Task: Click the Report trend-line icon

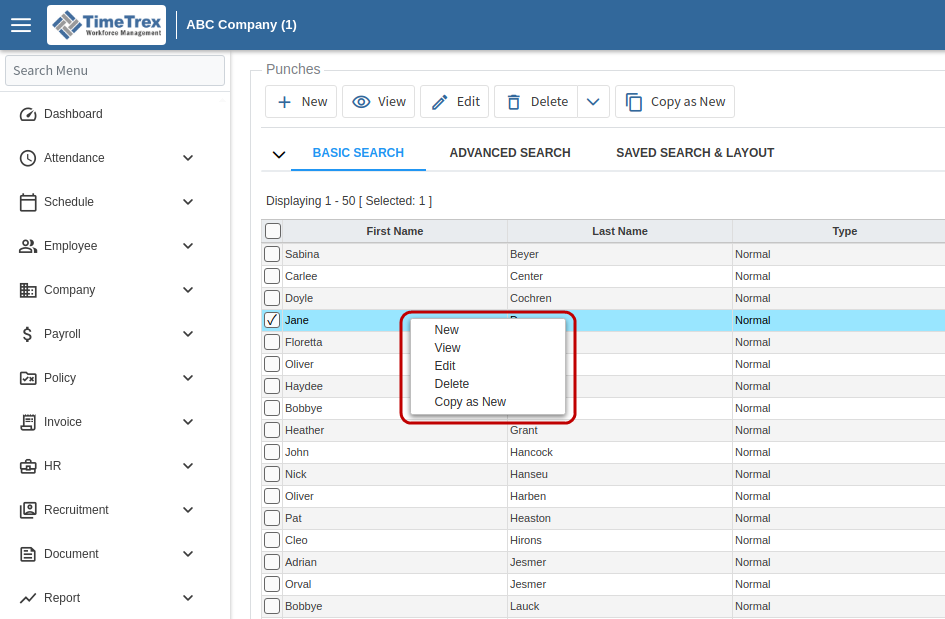Action: pos(28,598)
